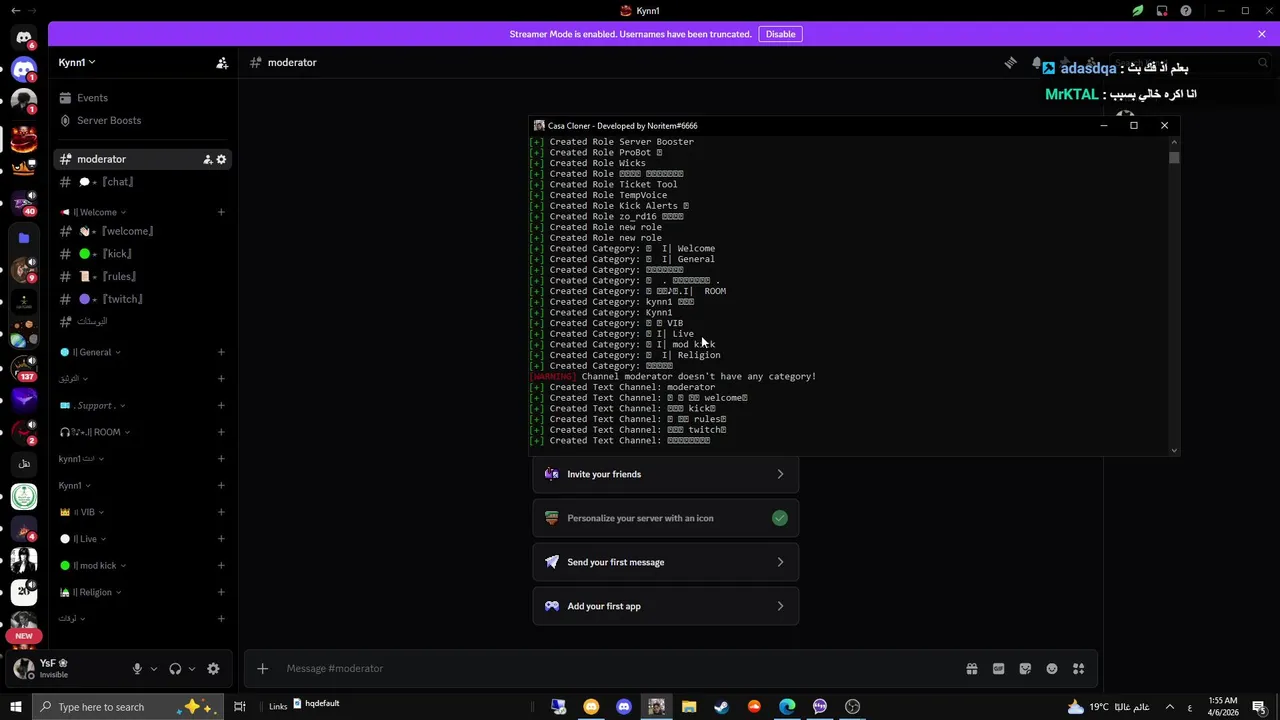1280x720 pixels.
Task: Open Threads icon in moderator channel header
Action: pyautogui.click(x=1010, y=62)
